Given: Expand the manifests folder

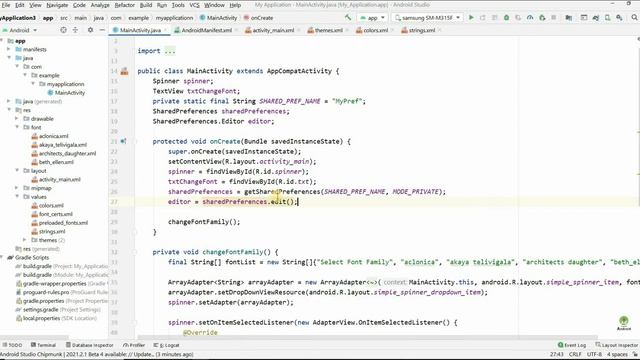Looking at the screenshot, I should tap(9, 49).
